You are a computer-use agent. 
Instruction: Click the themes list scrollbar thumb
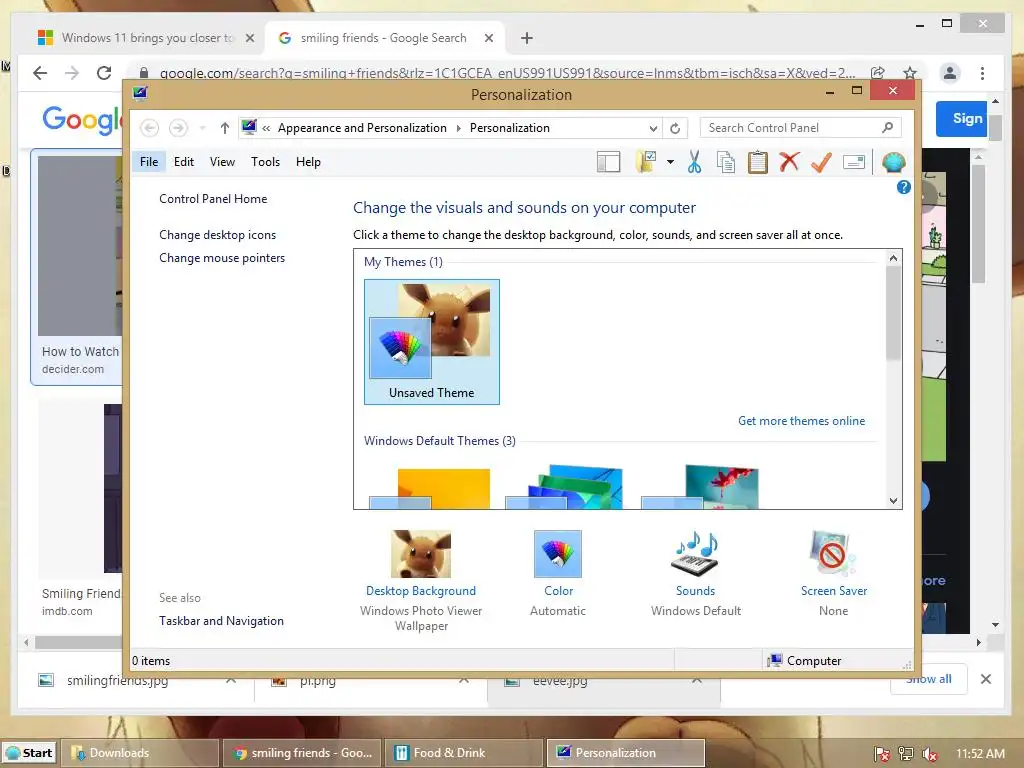[x=893, y=312]
